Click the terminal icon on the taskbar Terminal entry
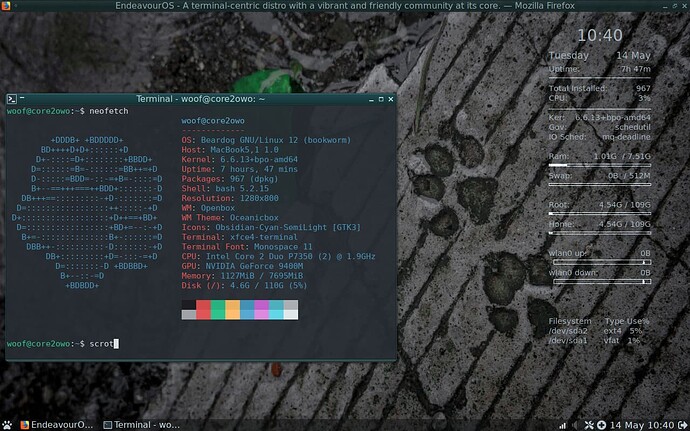The image size is (690, 431). (105, 423)
